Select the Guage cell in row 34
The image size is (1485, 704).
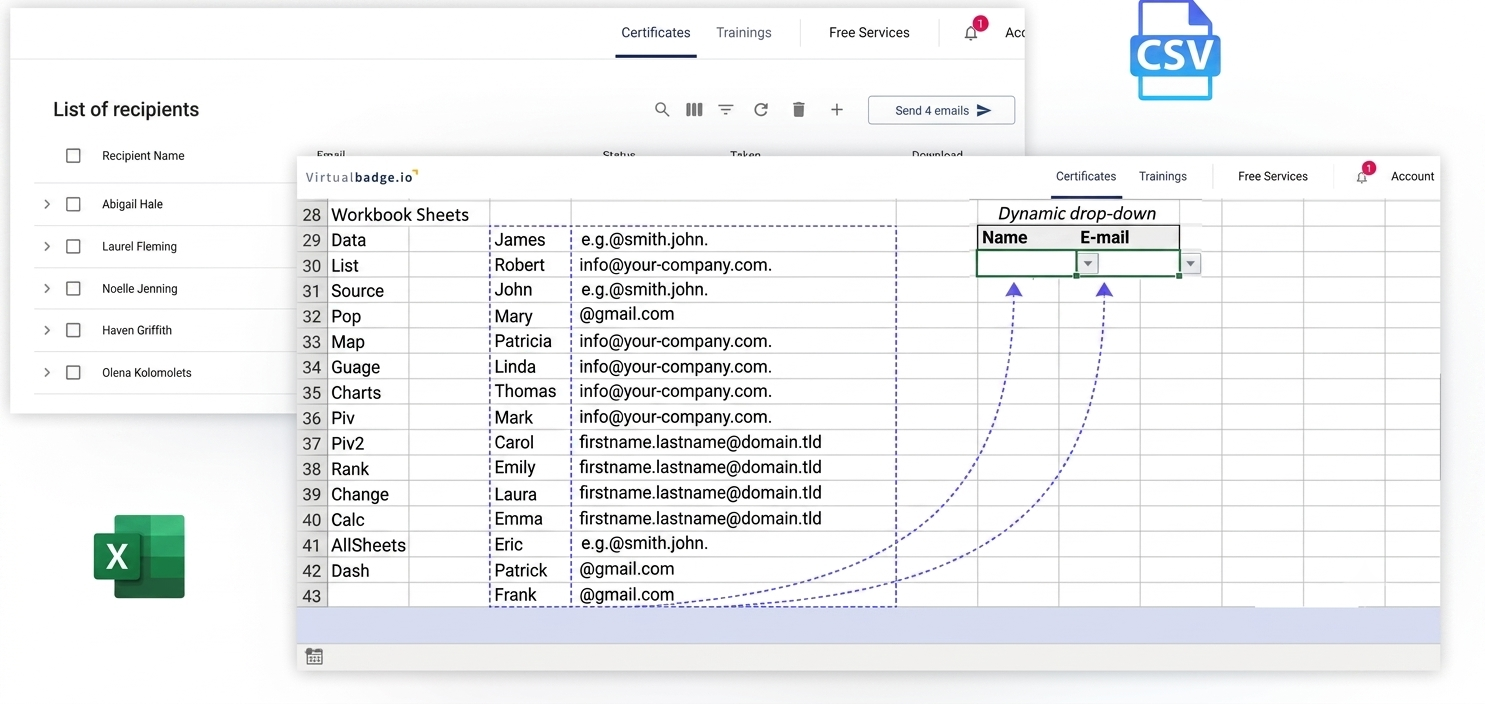368,367
